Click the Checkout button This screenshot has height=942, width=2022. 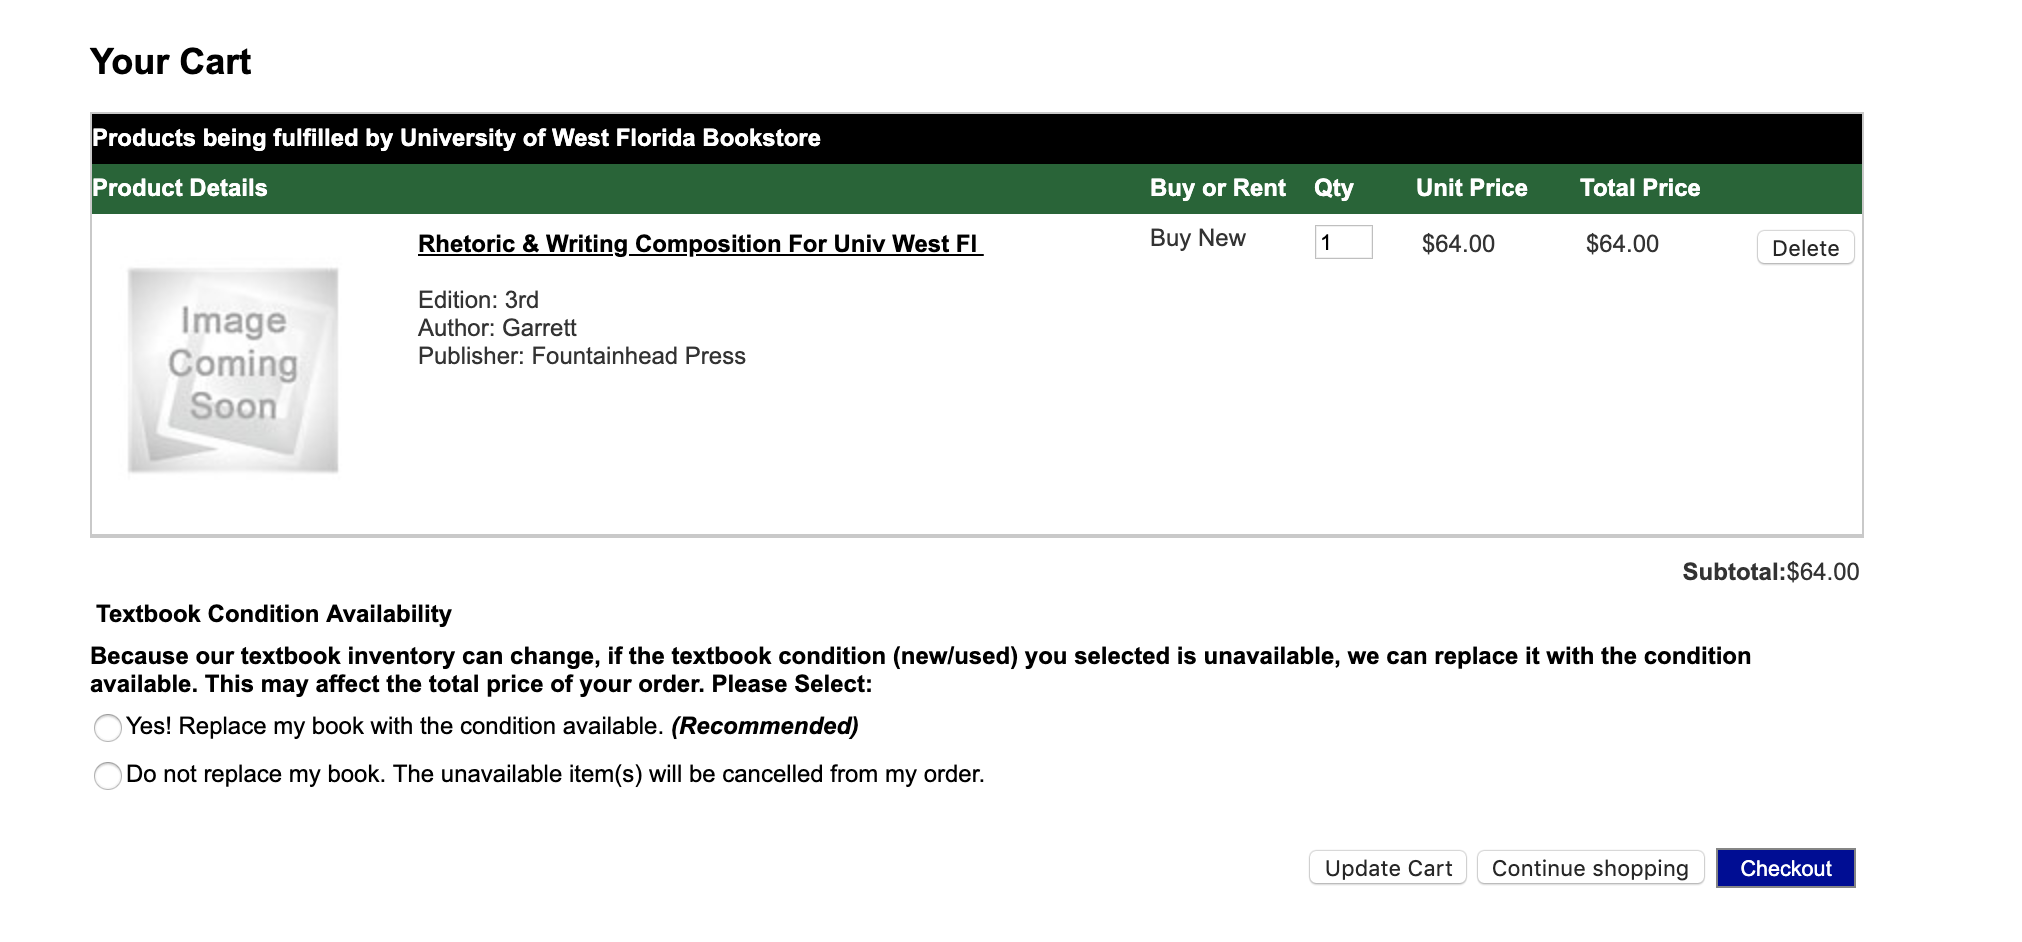[1785, 868]
